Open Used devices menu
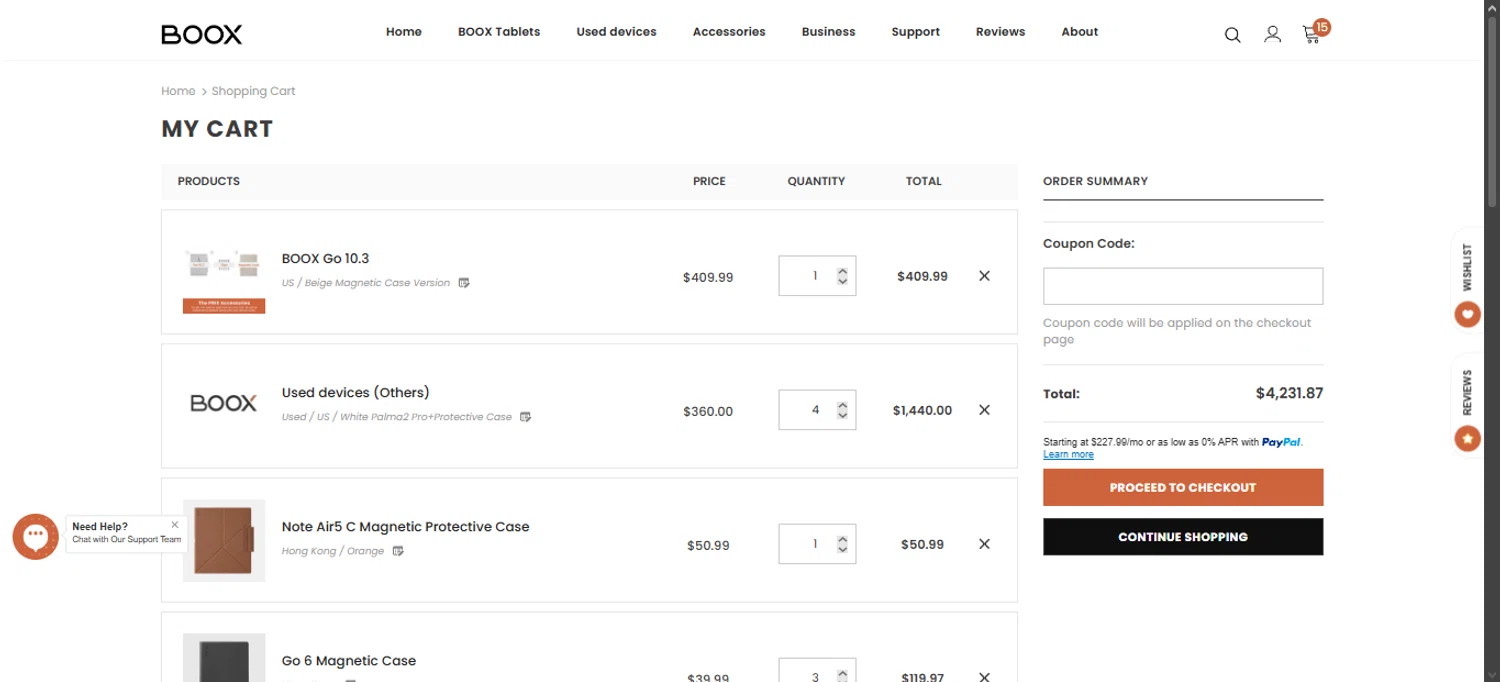Image resolution: width=1500 pixels, height=682 pixels. point(616,32)
